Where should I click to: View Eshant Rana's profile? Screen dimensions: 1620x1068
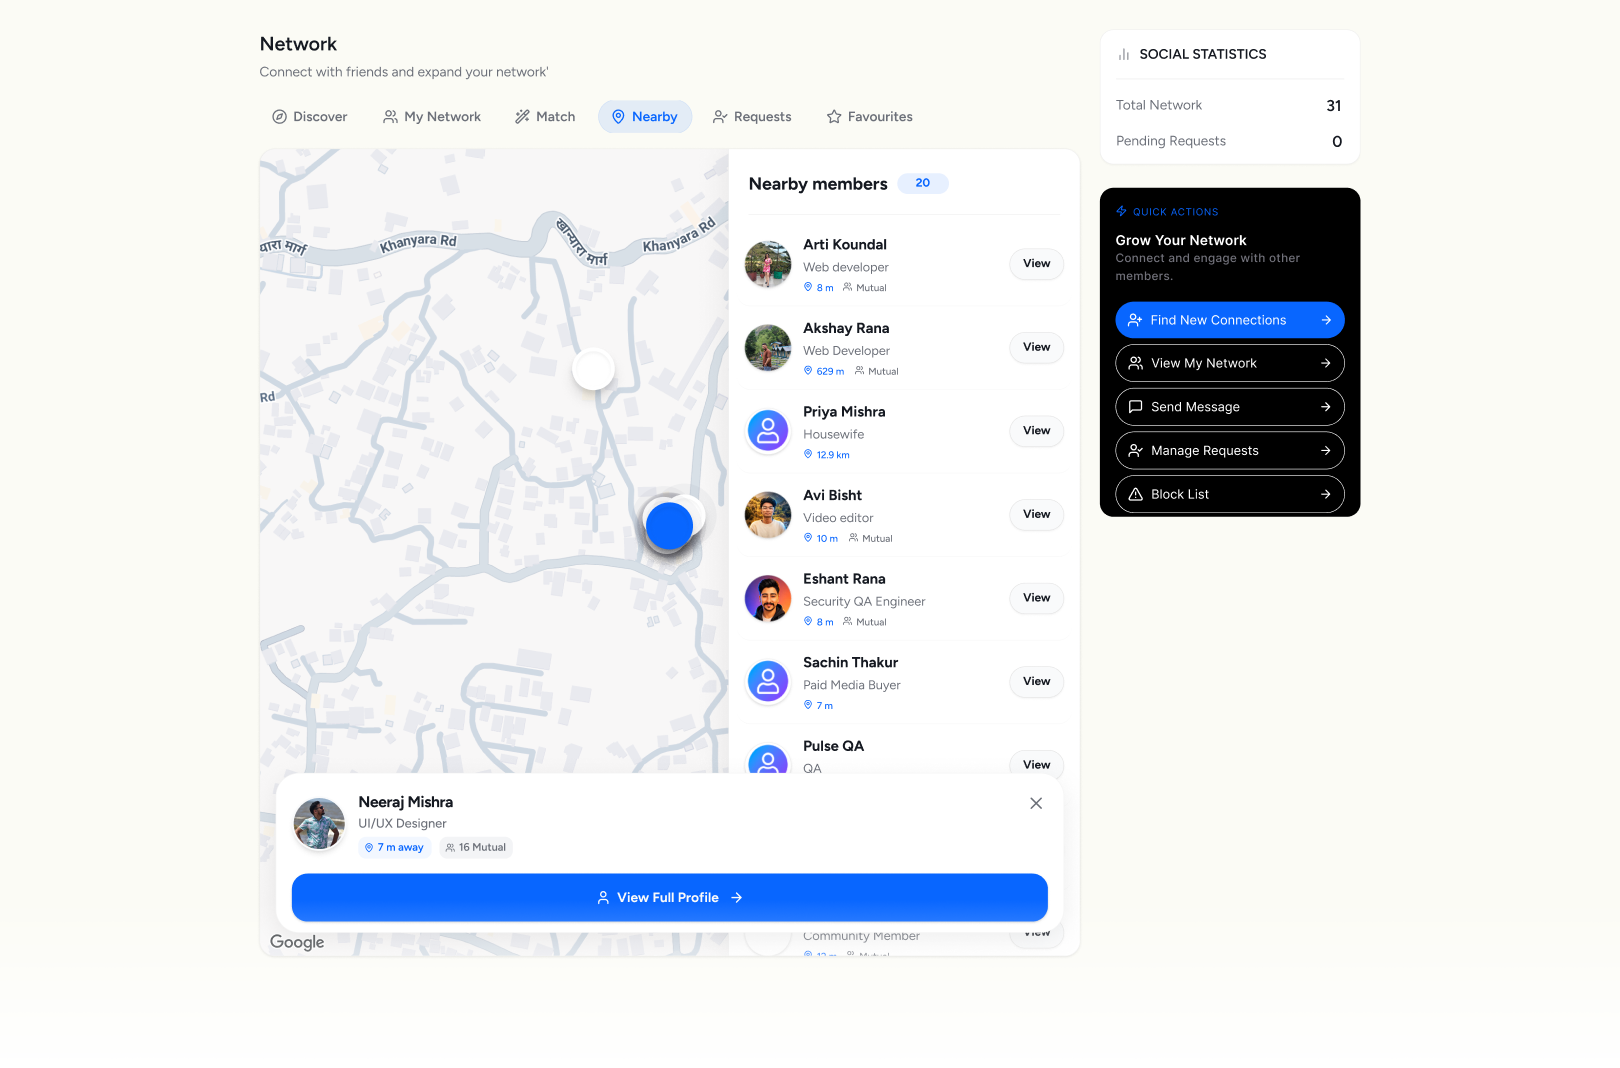click(1036, 598)
